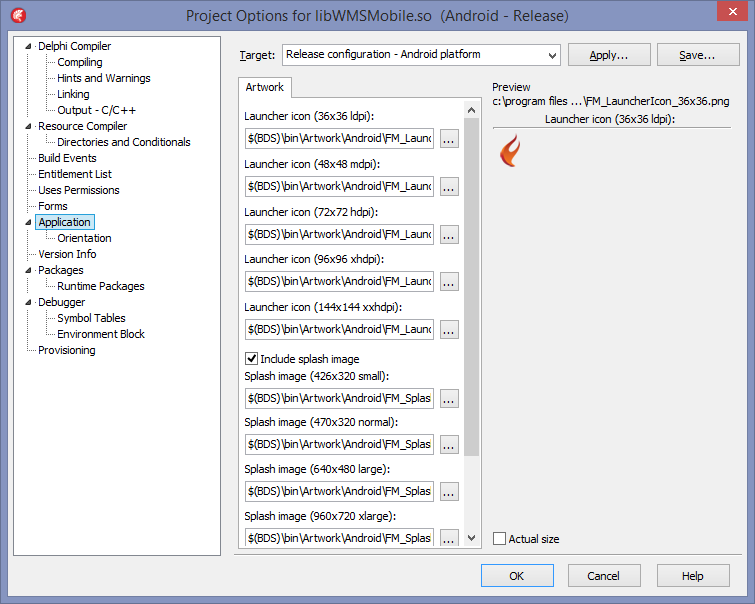This screenshot has width=755, height=604.
Task: Browse for 470x320 normal splash image
Action: (448, 445)
